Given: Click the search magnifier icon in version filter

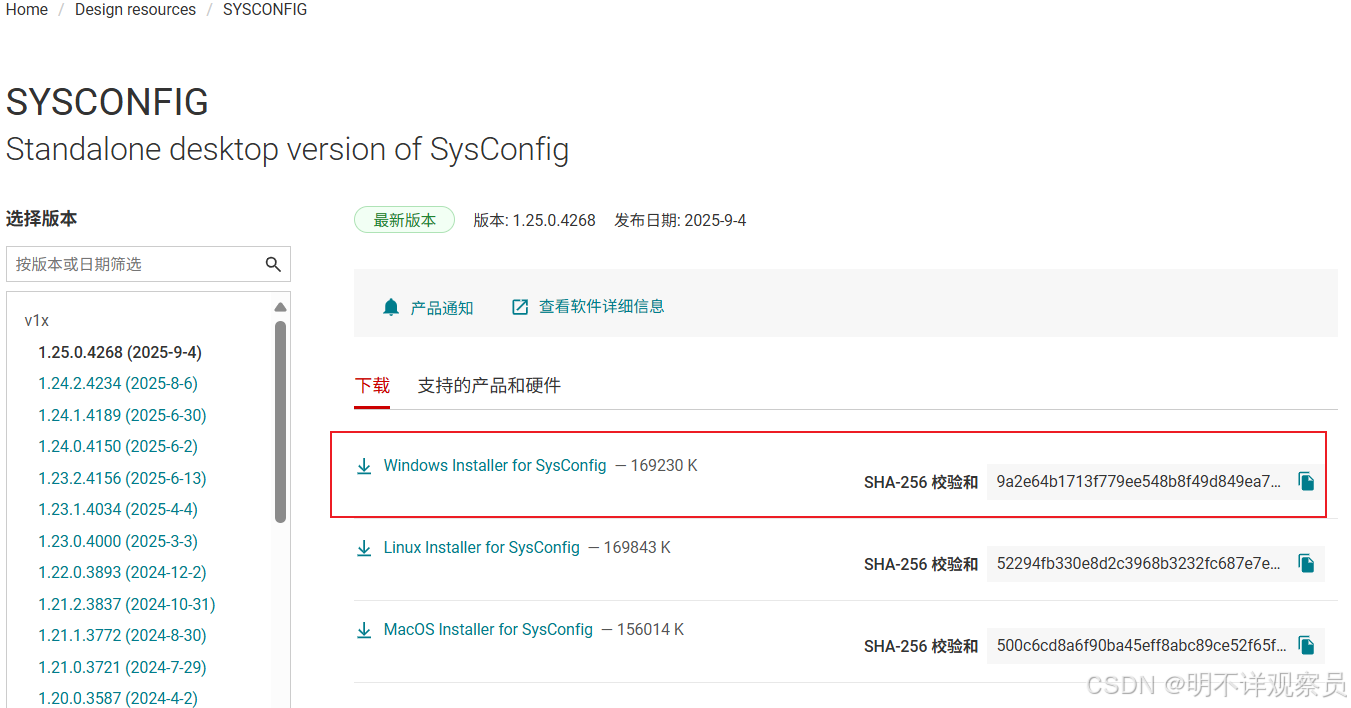Looking at the screenshot, I should coord(273,264).
